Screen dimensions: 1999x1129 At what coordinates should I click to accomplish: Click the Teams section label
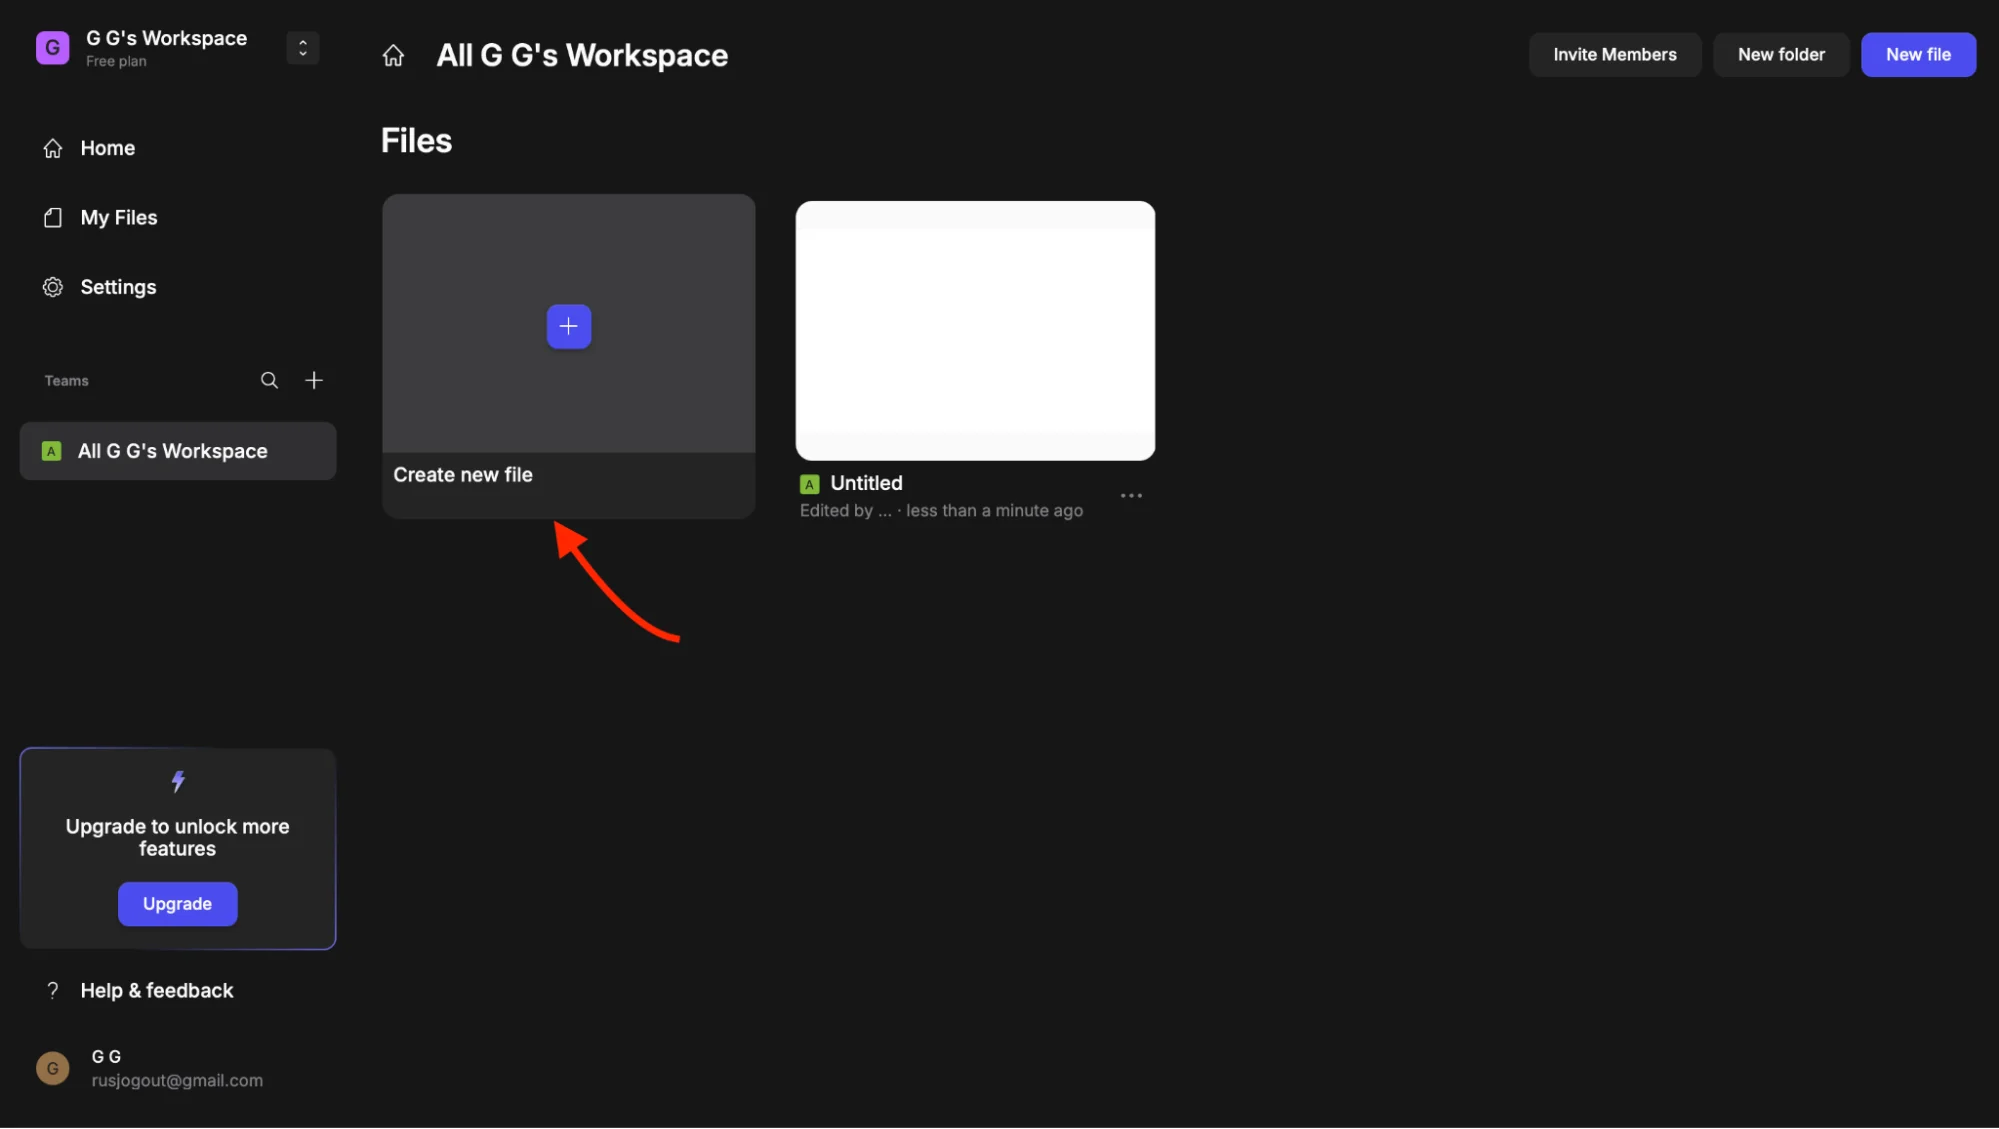pos(67,381)
